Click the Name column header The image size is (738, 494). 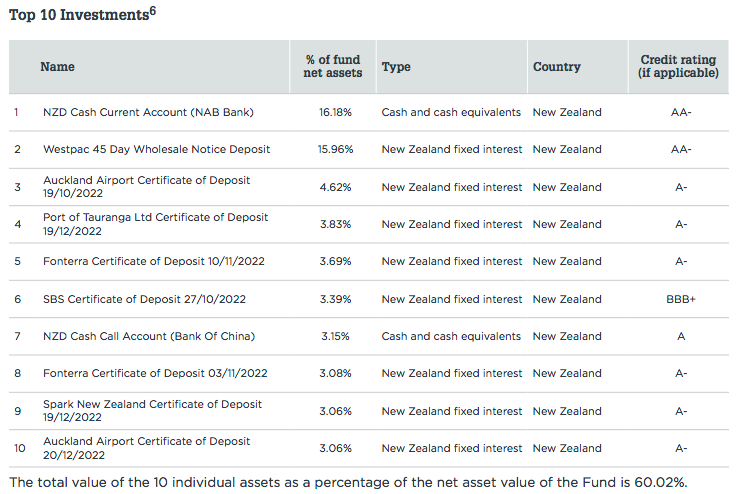click(x=57, y=67)
